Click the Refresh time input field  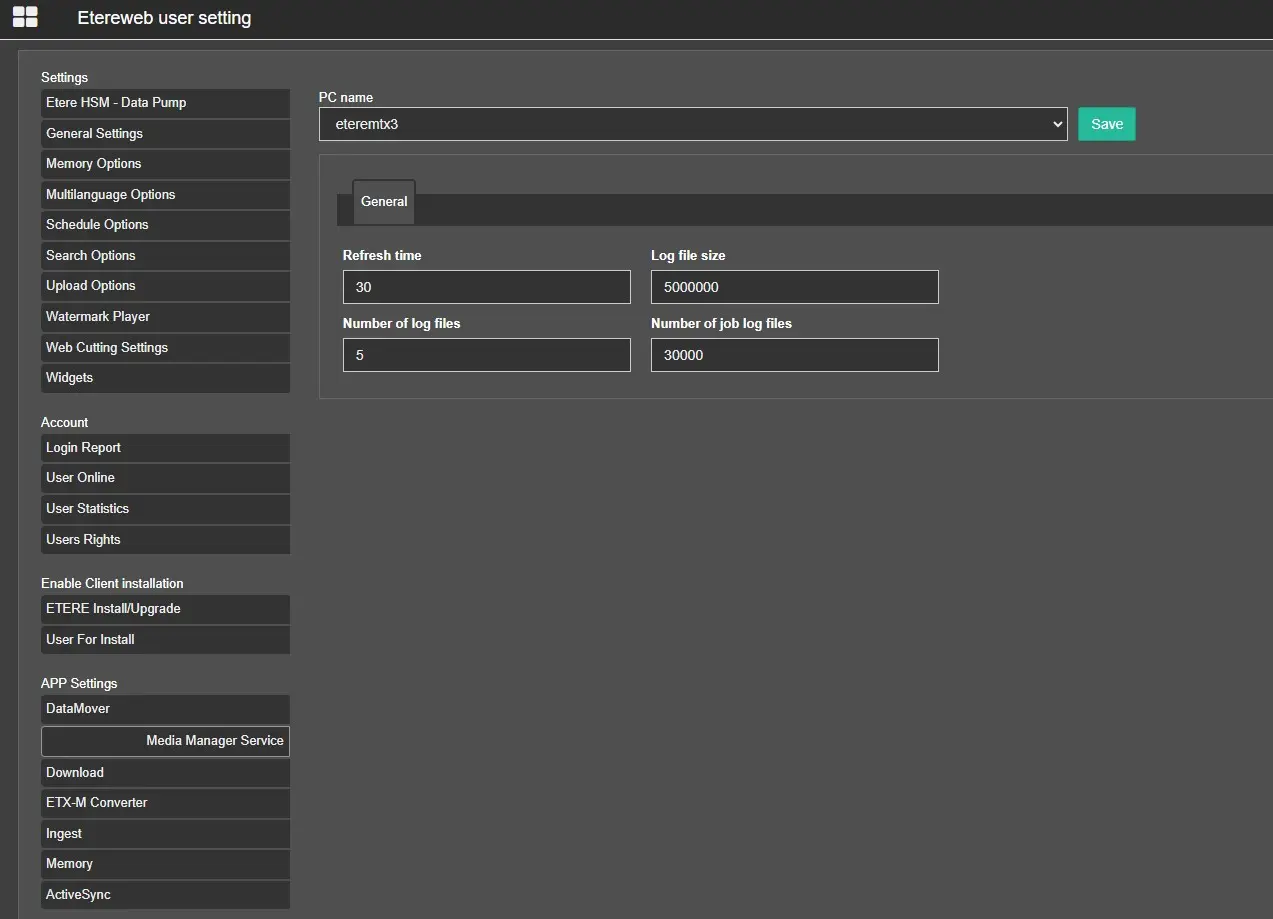point(486,287)
